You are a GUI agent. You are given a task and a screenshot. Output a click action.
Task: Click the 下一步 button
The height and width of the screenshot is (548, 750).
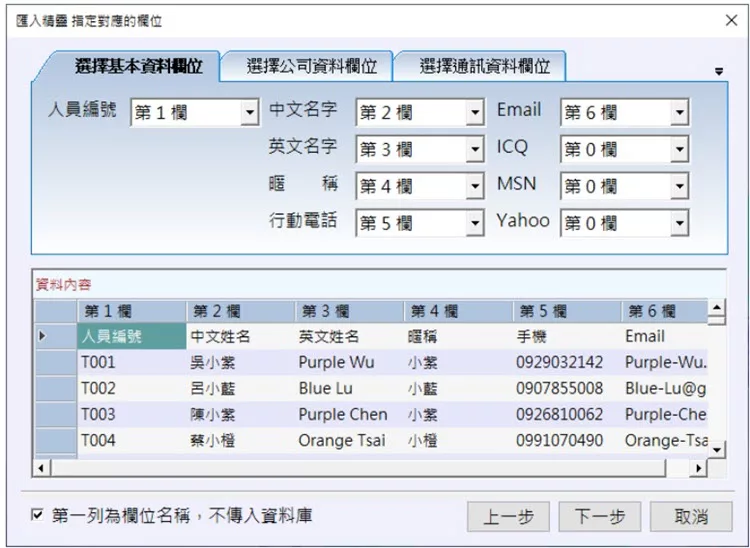coord(599,516)
